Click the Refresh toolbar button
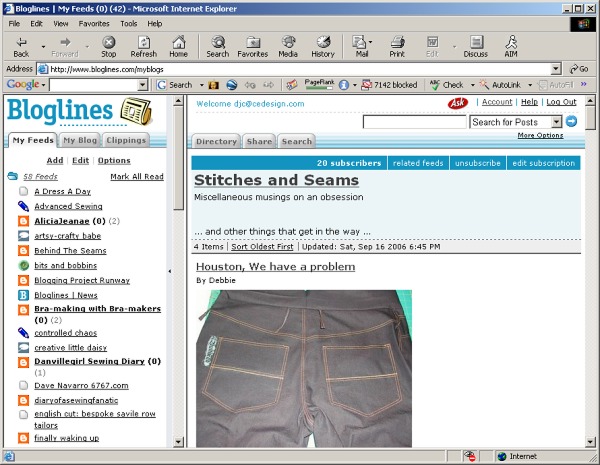Image resolution: width=600 pixels, height=465 pixels. click(143, 46)
